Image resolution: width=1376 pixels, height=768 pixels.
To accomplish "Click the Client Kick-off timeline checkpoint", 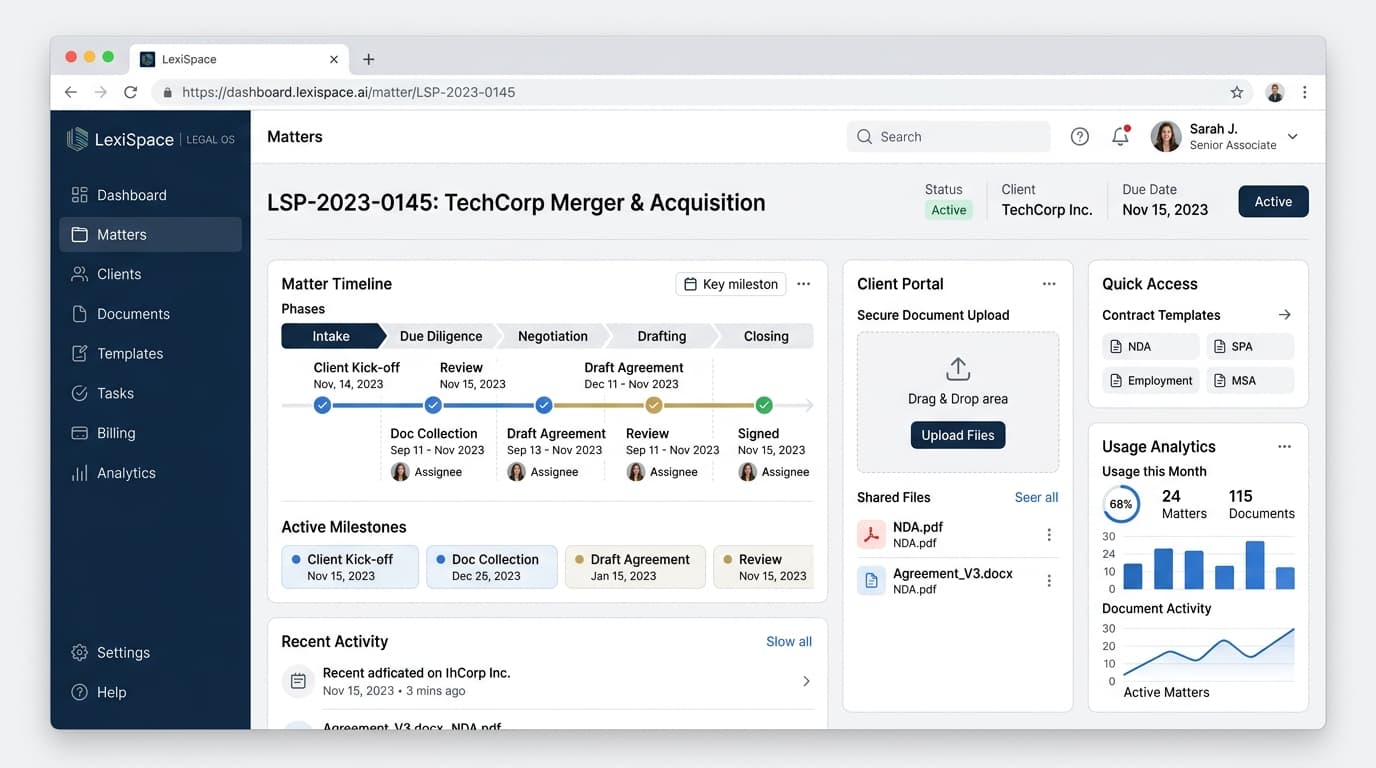I will 322,405.
